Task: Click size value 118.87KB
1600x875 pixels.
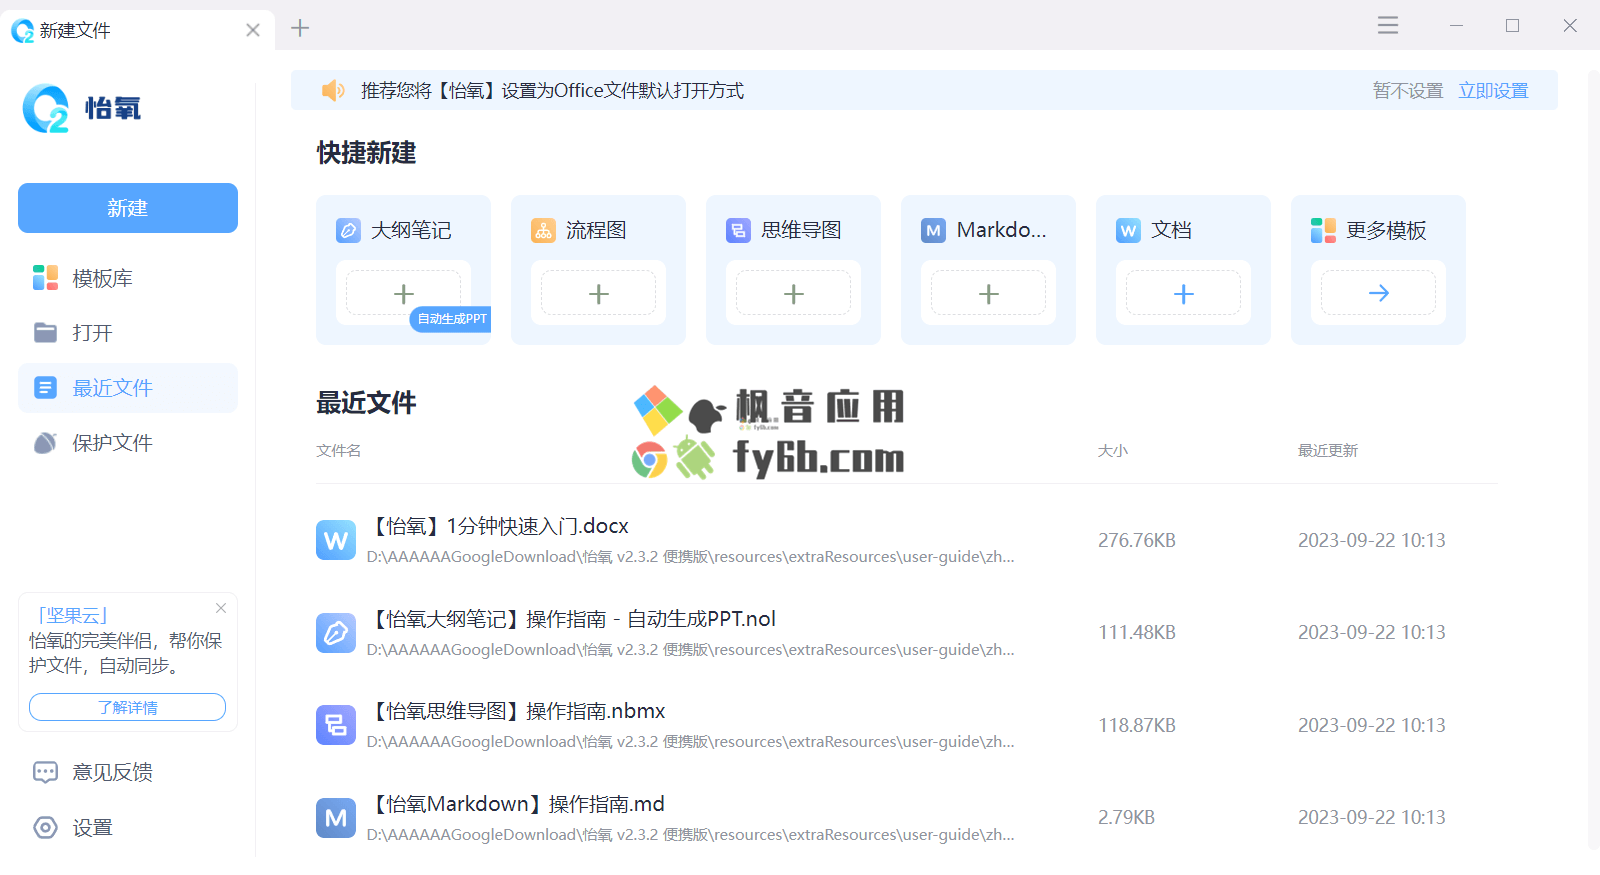Action: click(1137, 726)
